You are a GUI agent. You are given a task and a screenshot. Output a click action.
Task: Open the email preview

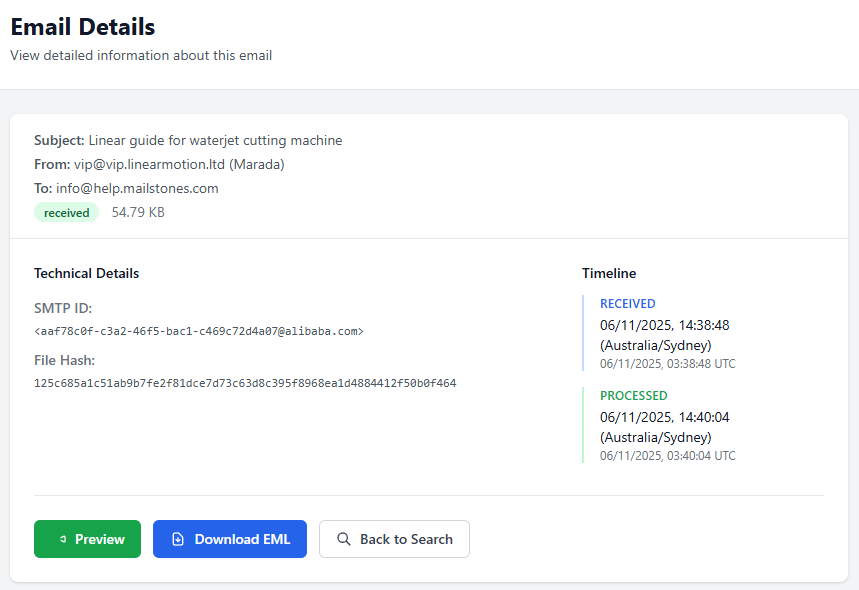pyautogui.click(x=87, y=539)
